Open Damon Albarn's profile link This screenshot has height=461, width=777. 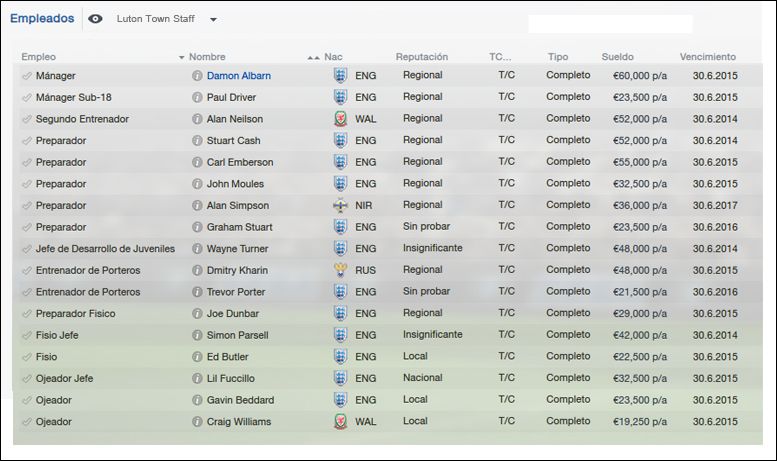tap(239, 76)
